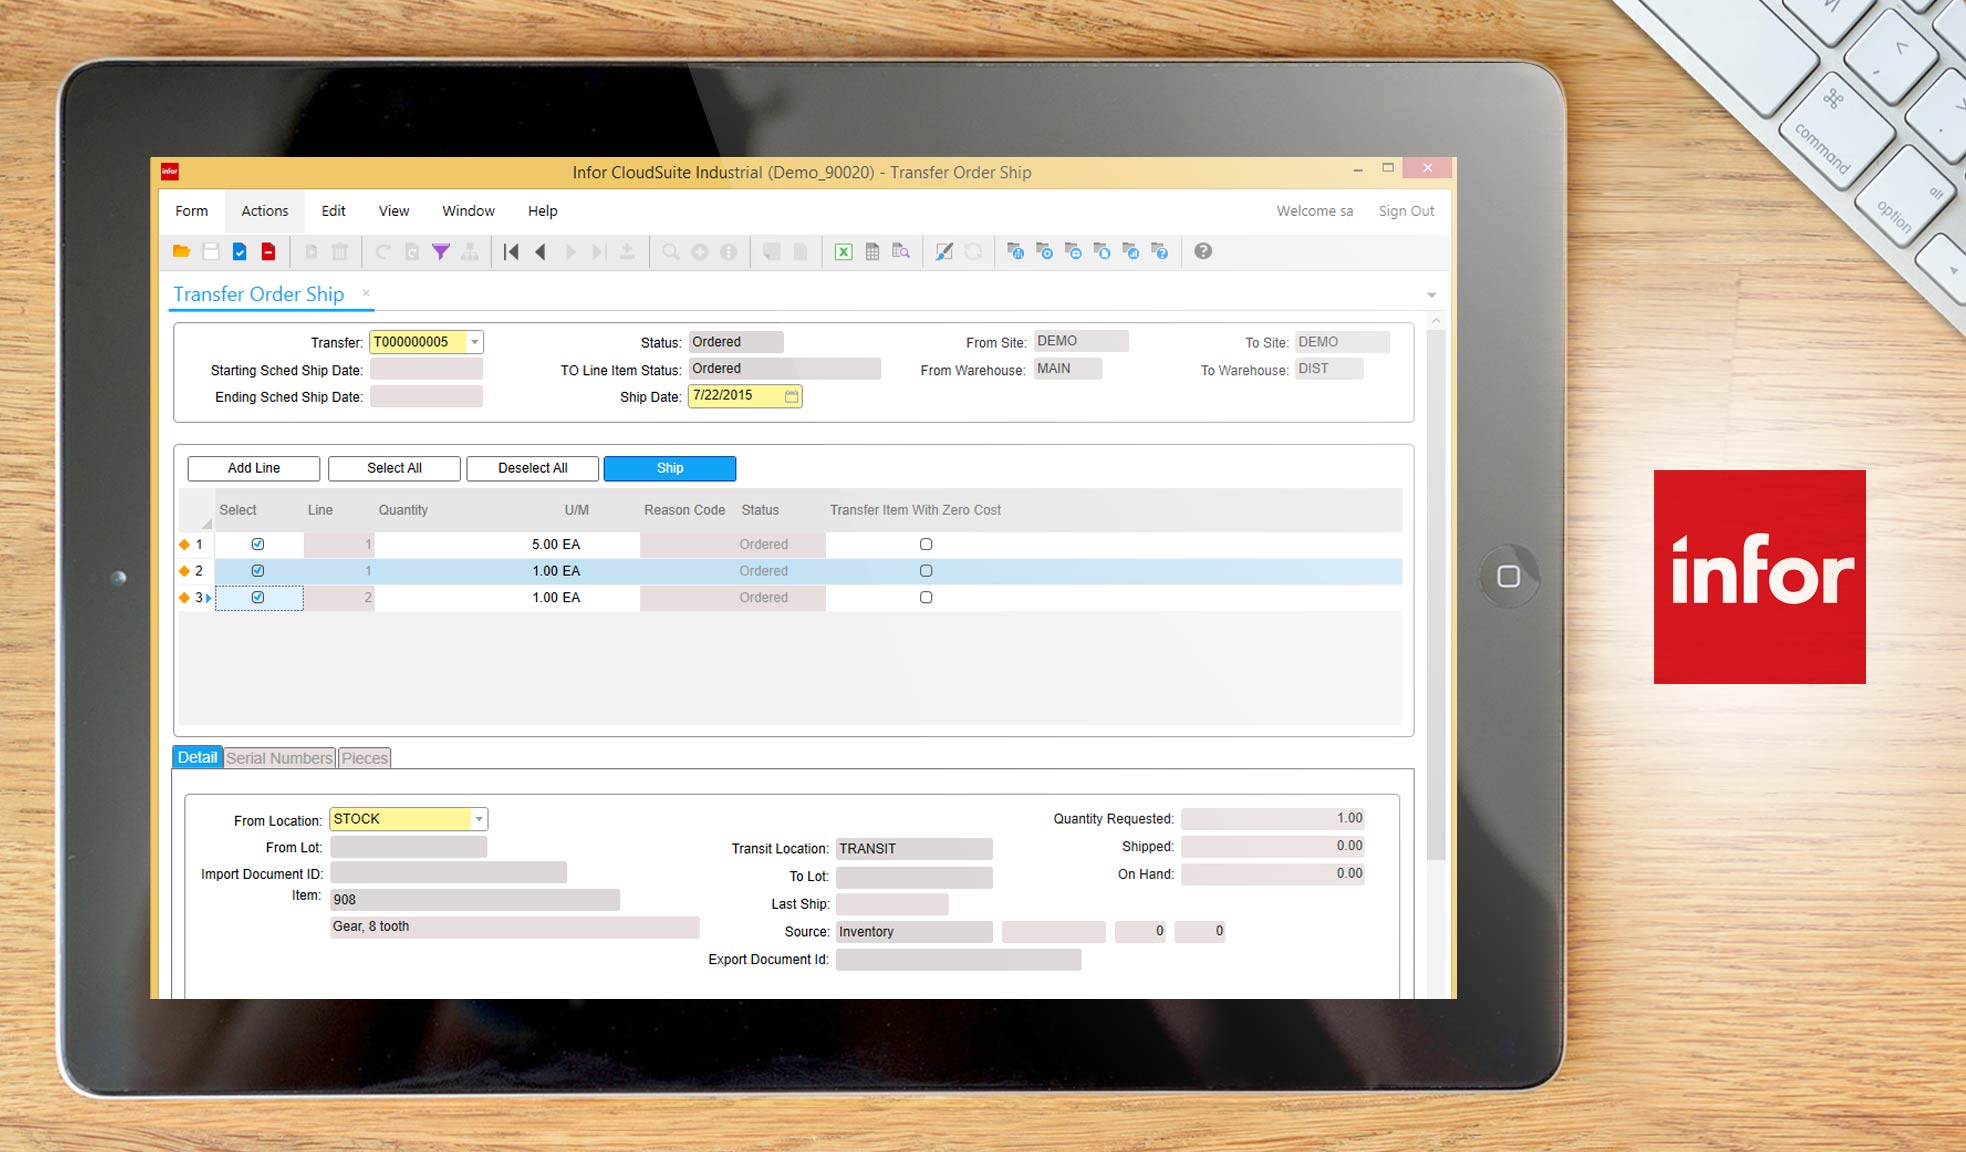Open the print preview icon
The image size is (1966, 1152).
point(901,251)
